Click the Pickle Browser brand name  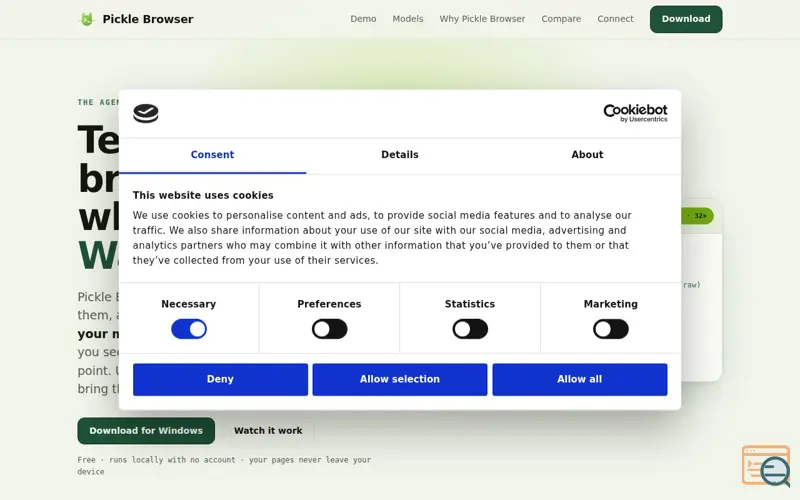pos(148,19)
